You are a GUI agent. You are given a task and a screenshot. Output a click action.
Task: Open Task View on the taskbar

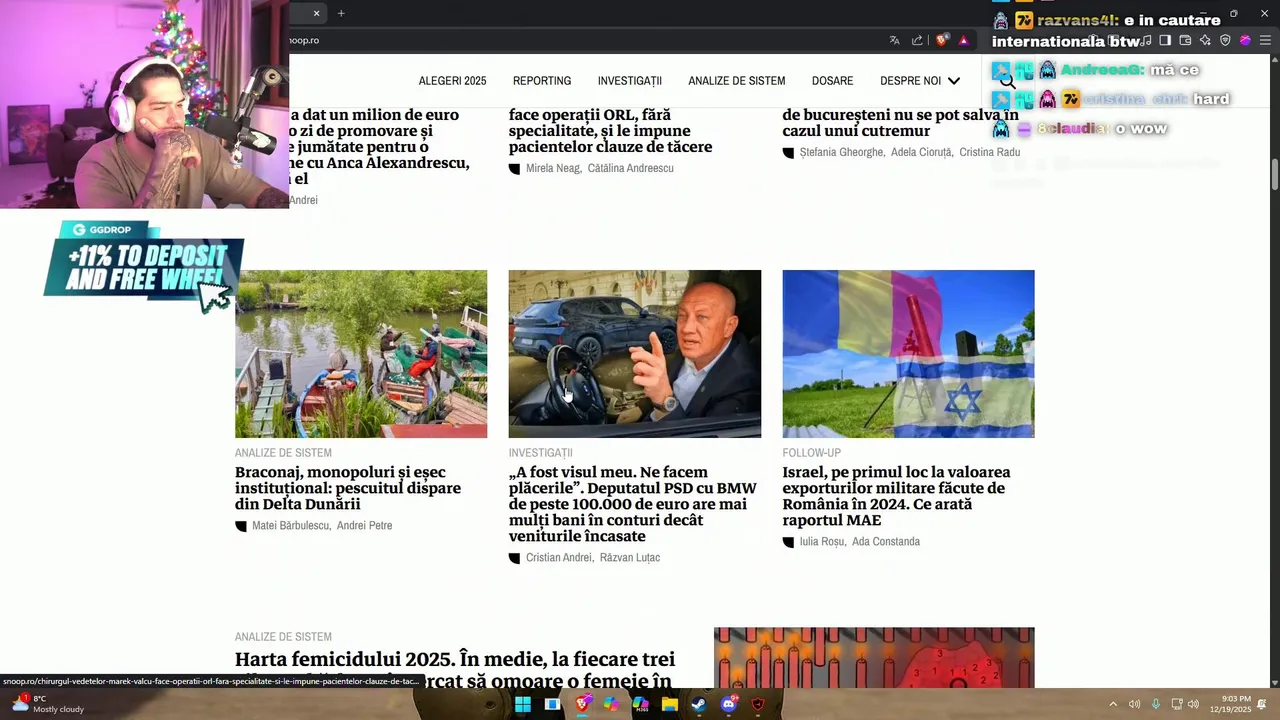552,704
